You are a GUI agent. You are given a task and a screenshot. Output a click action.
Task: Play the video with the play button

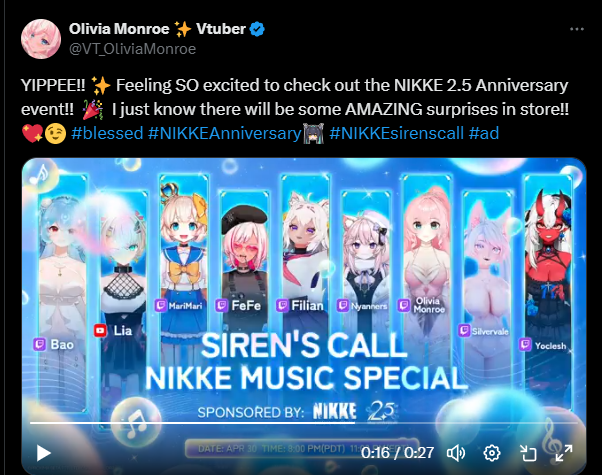[x=44, y=453]
